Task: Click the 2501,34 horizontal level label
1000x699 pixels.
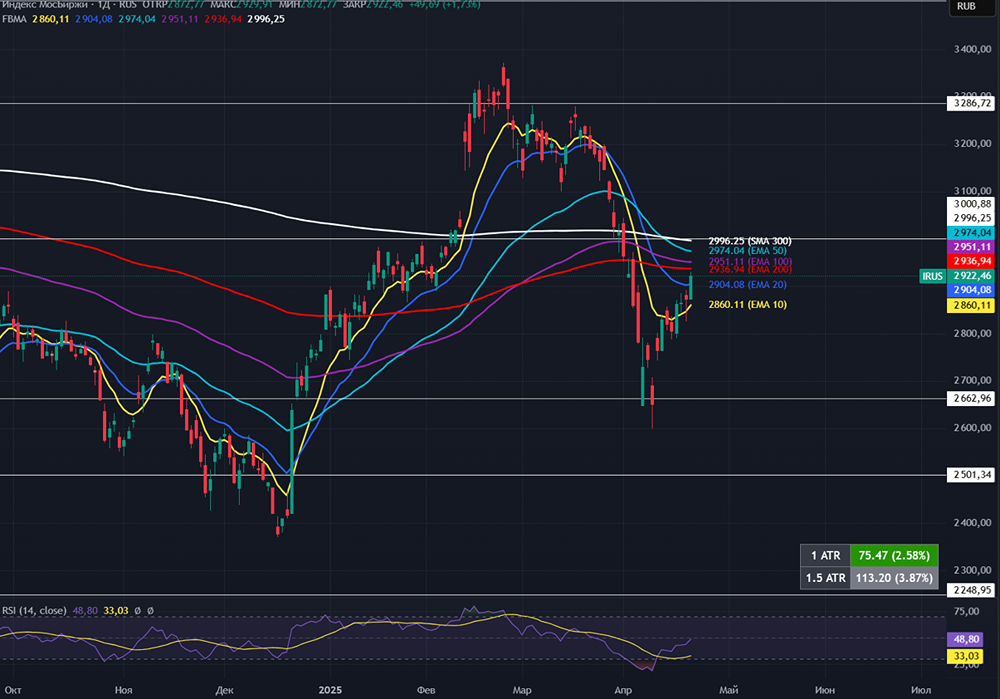Action: [x=971, y=475]
